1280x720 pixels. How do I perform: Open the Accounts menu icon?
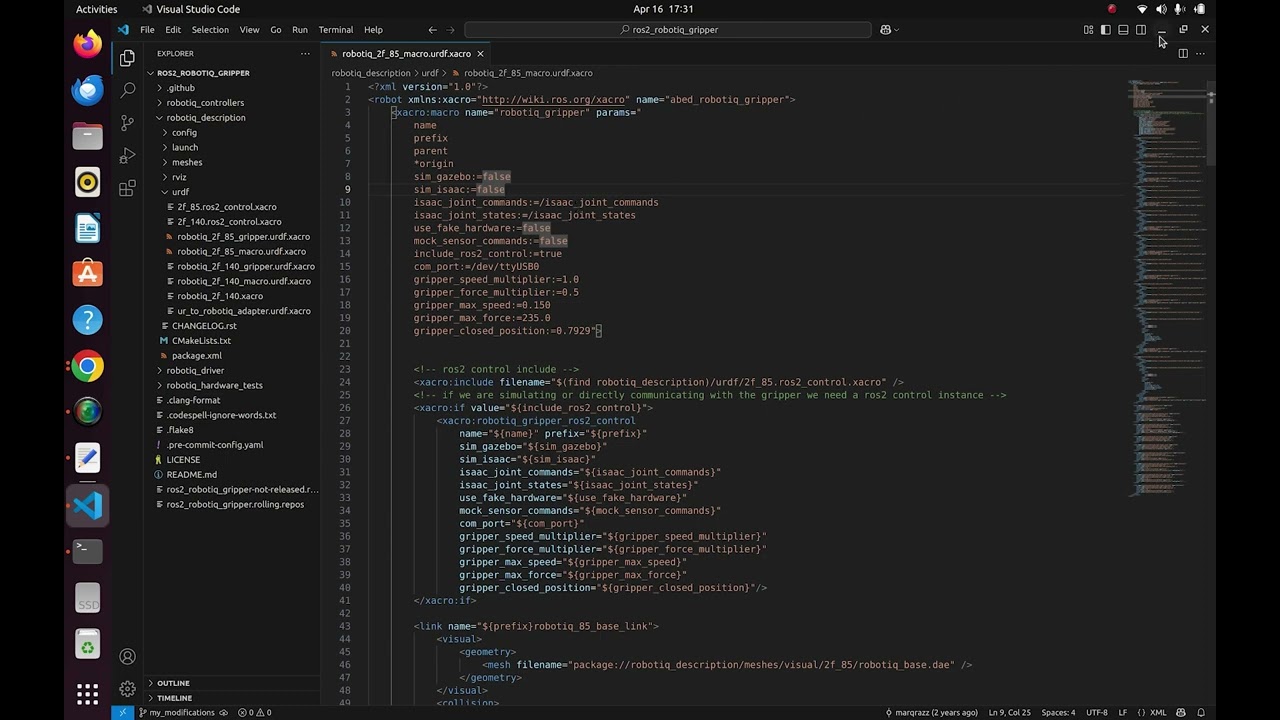pyautogui.click(x=127, y=657)
